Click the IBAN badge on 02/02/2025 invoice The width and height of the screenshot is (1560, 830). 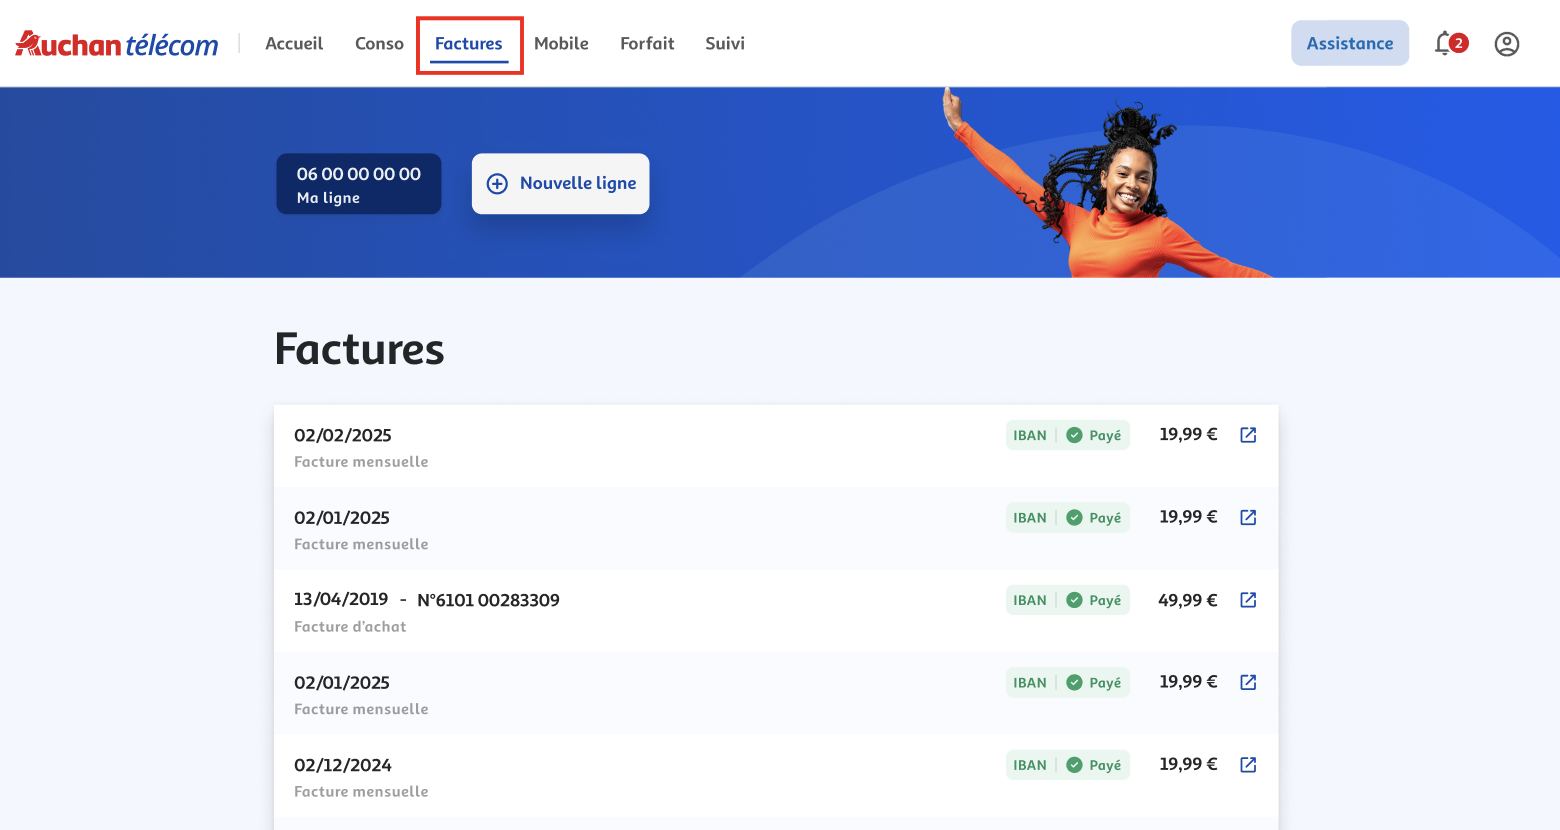click(1029, 435)
